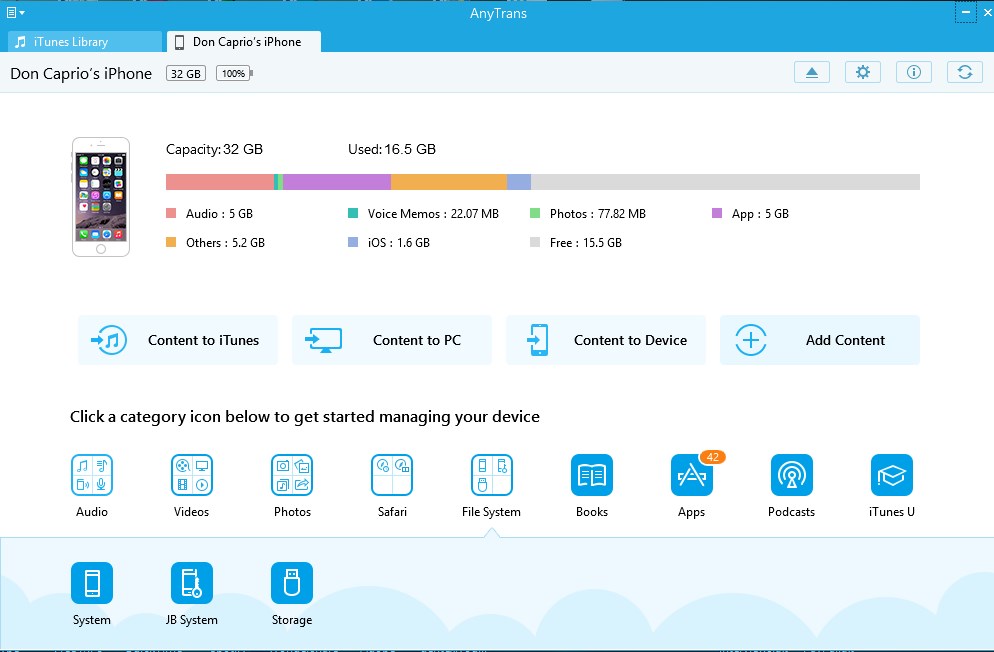
Task: Click the pink Audio segment of storage bar
Action: [220, 182]
